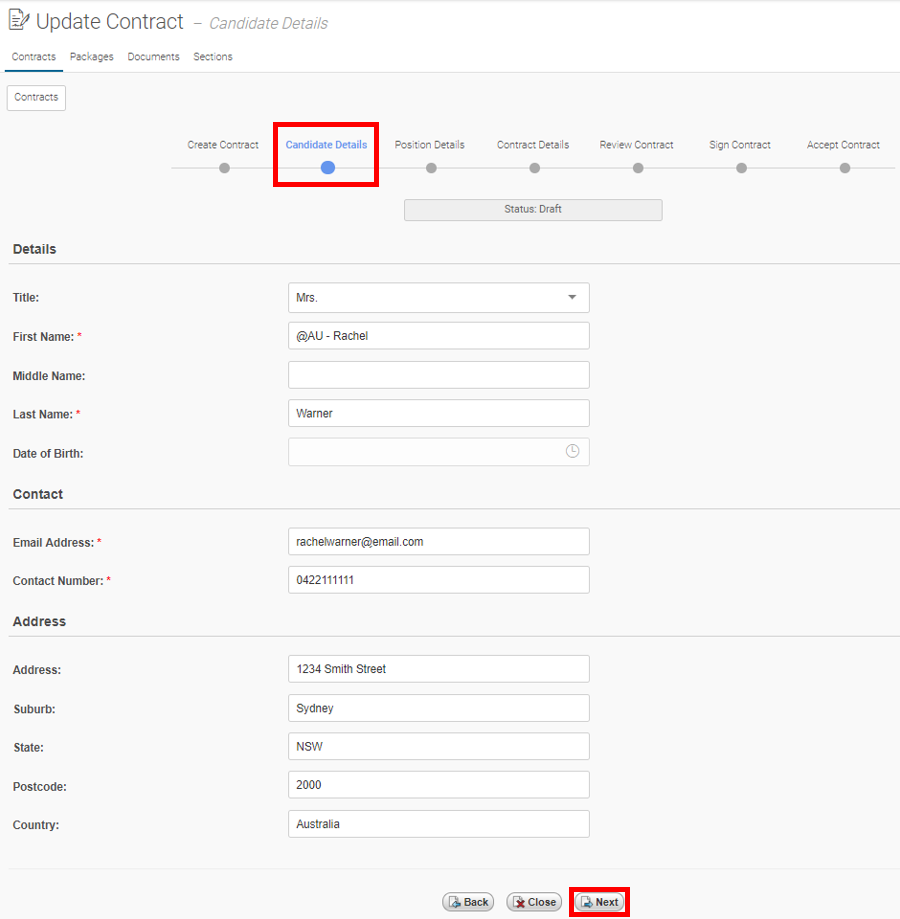Switch to the Packages tab
This screenshot has height=919, width=900.
(91, 56)
